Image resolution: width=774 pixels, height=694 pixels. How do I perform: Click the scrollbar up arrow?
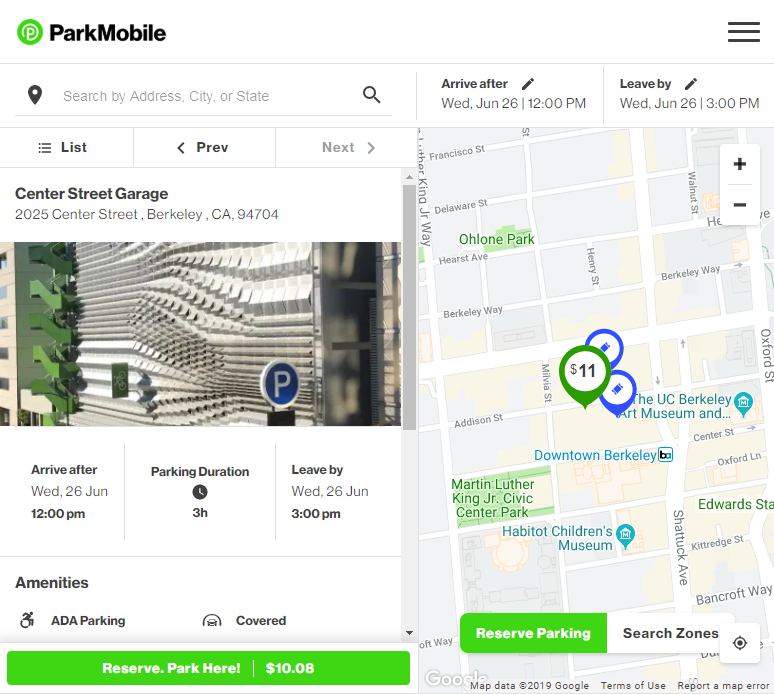click(409, 177)
